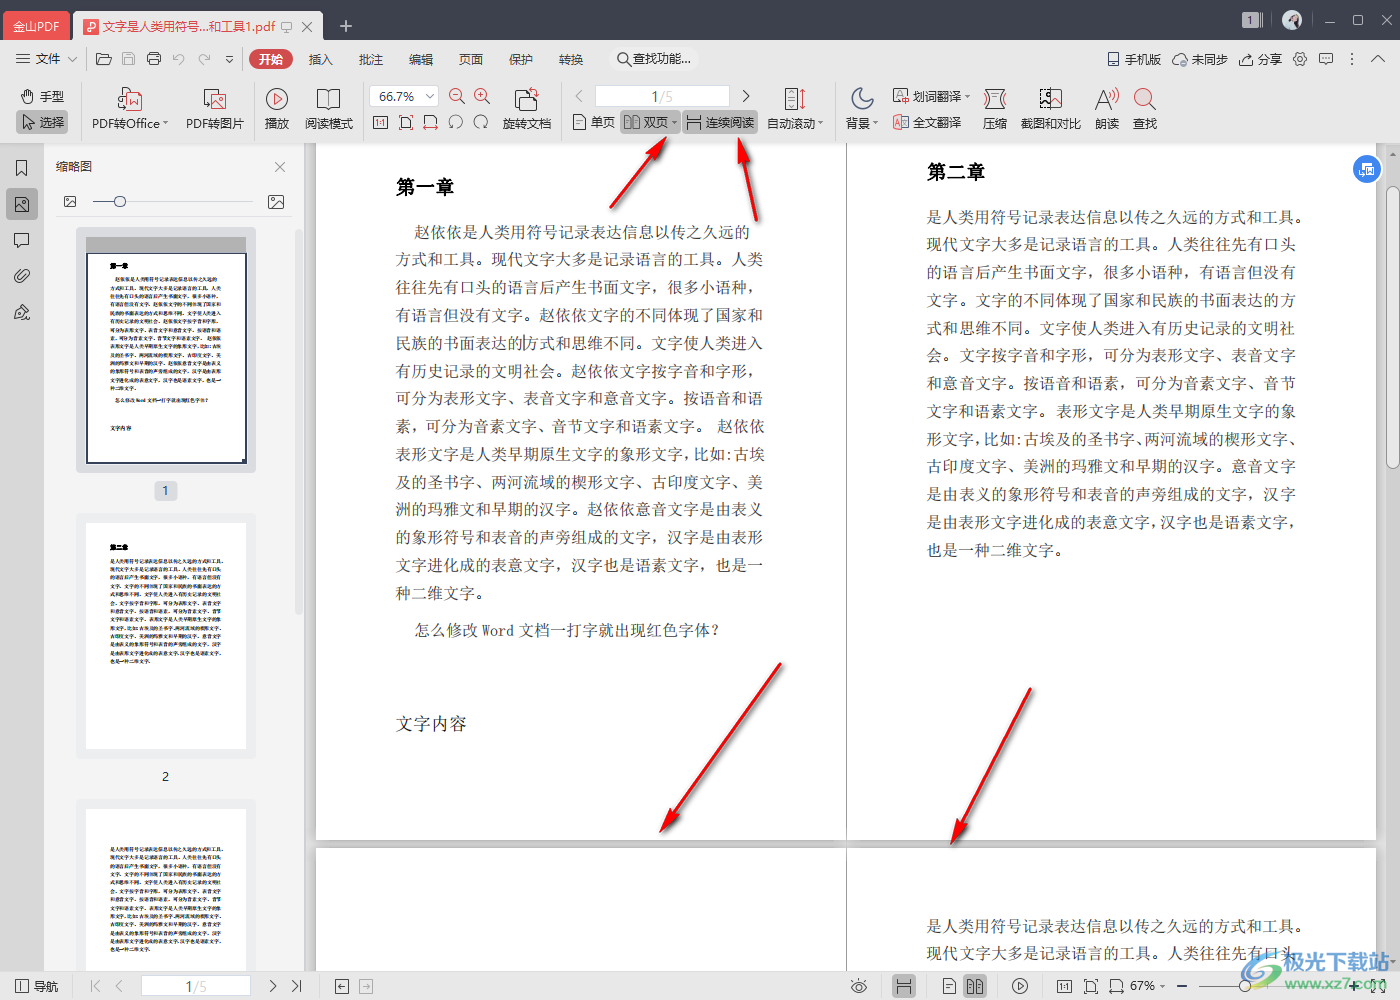Viewport: 1400px width, 1000px height.
Task: Select the Hand tool (手型)
Action: click(x=42, y=97)
